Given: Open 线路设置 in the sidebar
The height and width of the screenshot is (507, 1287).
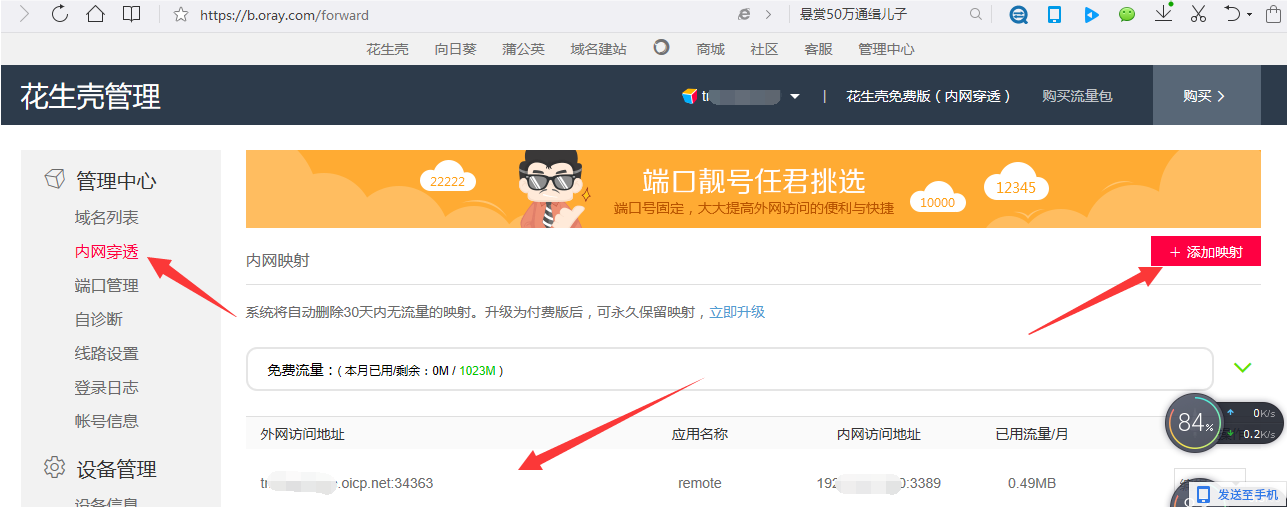Looking at the screenshot, I should click(x=107, y=354).
